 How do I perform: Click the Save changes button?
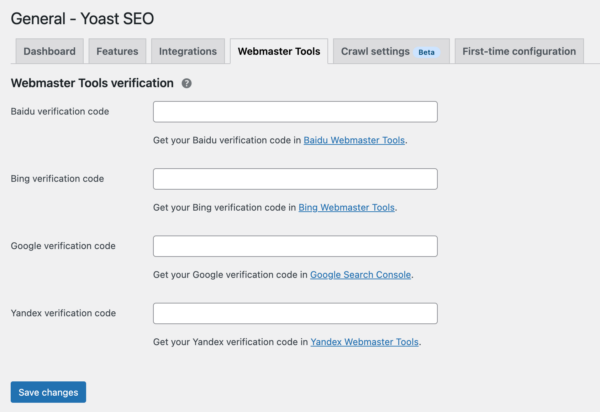click(x=48, y=392)
